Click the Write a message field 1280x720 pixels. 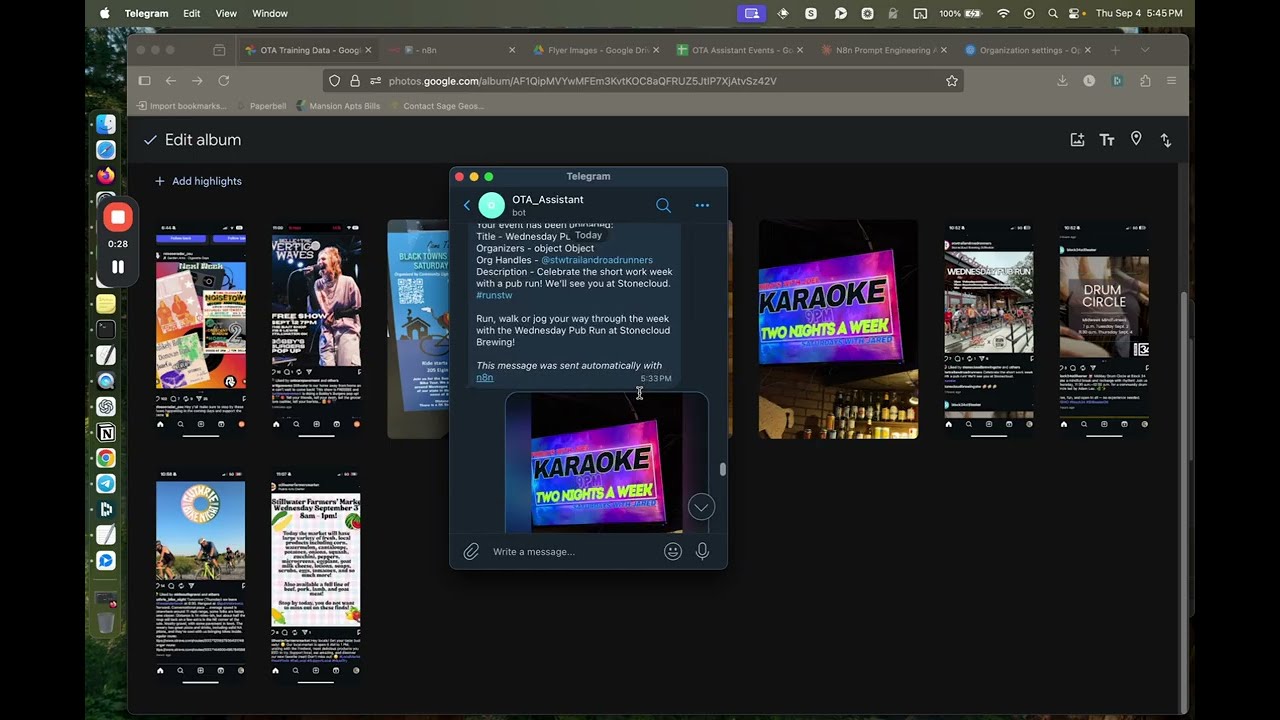(x=575, y=552)
